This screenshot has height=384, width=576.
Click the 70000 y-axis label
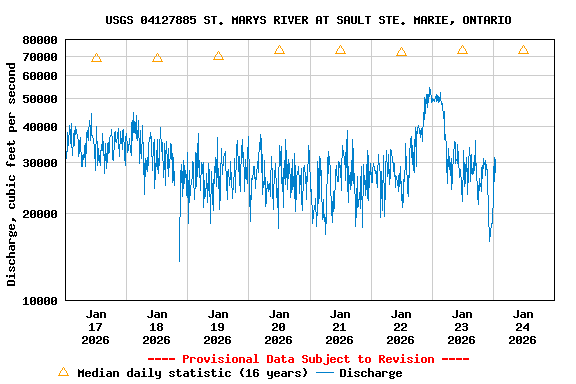40,57
